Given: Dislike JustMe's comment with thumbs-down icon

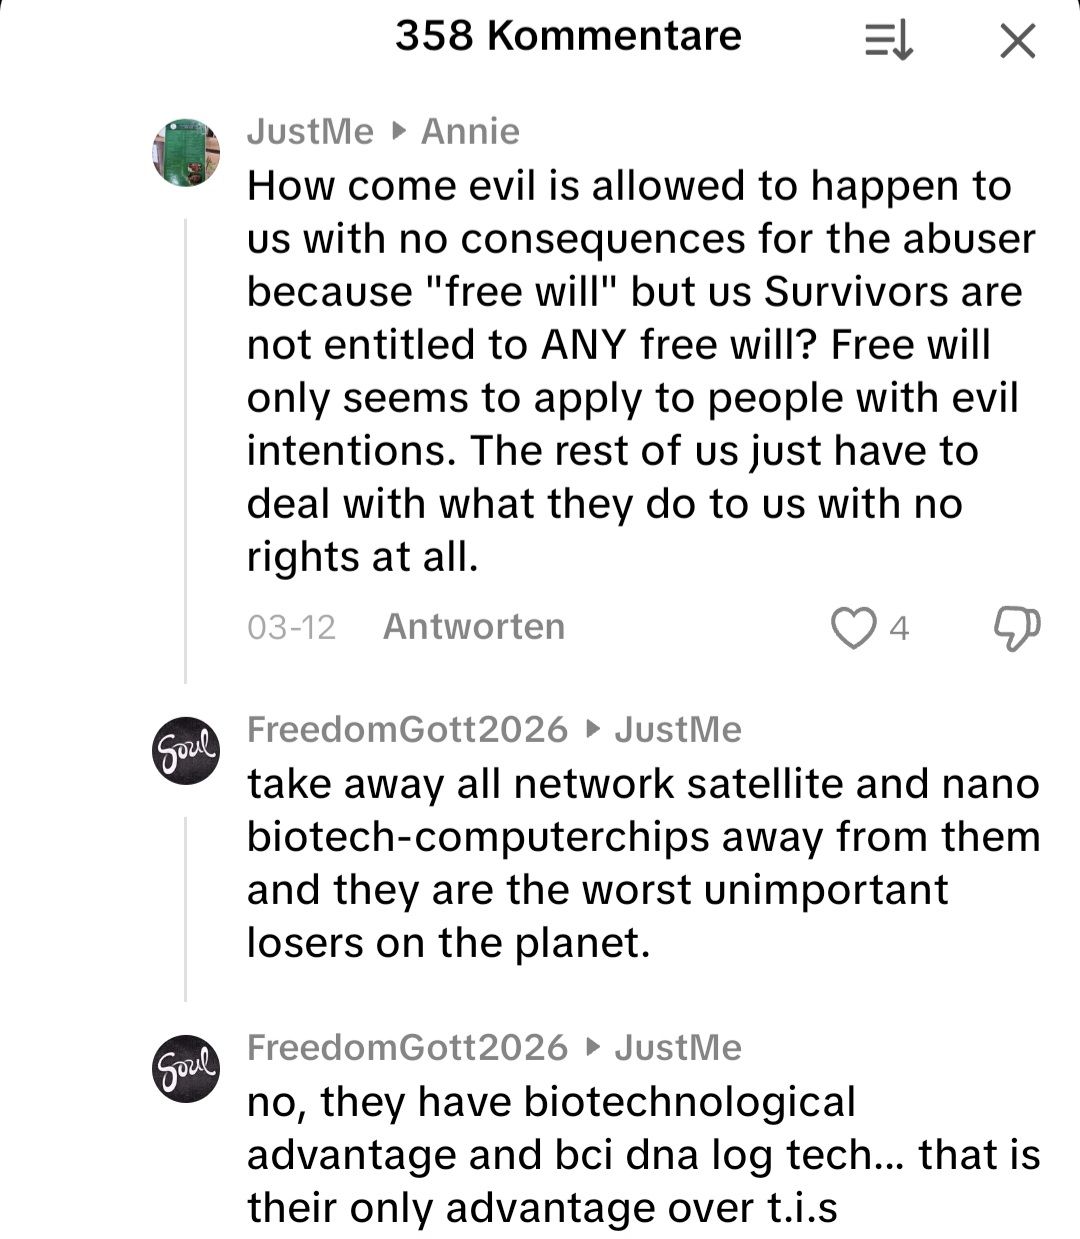Looking at the screenshot, I should click(1017, 628).
